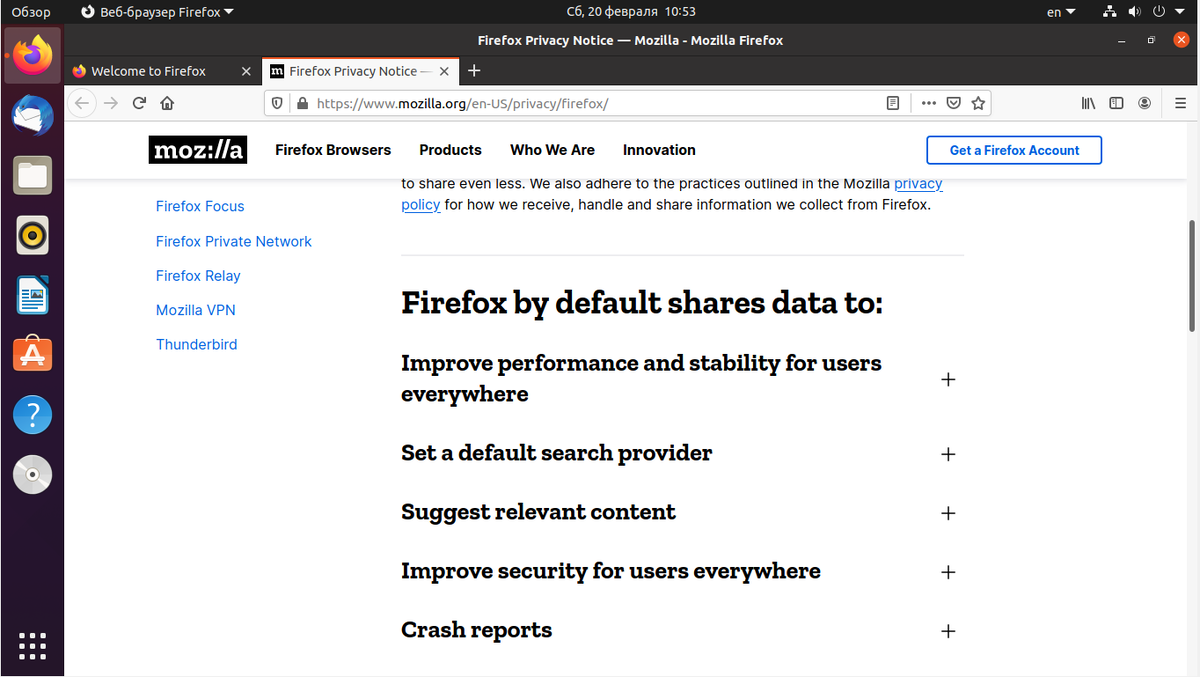Launch Thunderbird mail from dock
Viewport: 1200px width, 677px height.
click(x=32, y=115)
